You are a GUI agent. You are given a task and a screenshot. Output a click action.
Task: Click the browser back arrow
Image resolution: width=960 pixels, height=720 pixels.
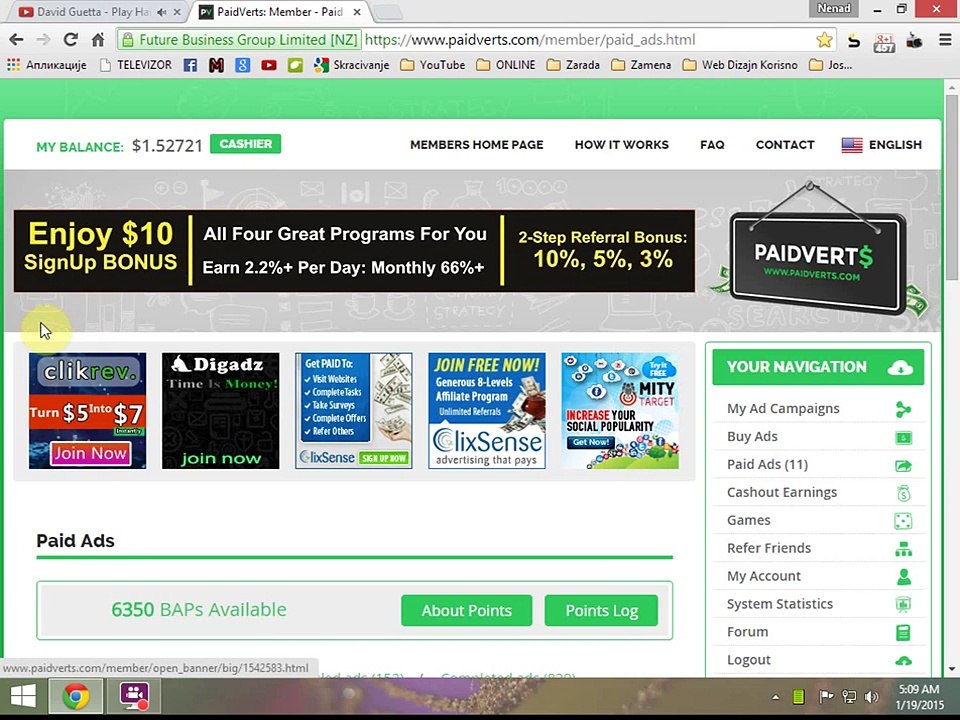[17, 40]
